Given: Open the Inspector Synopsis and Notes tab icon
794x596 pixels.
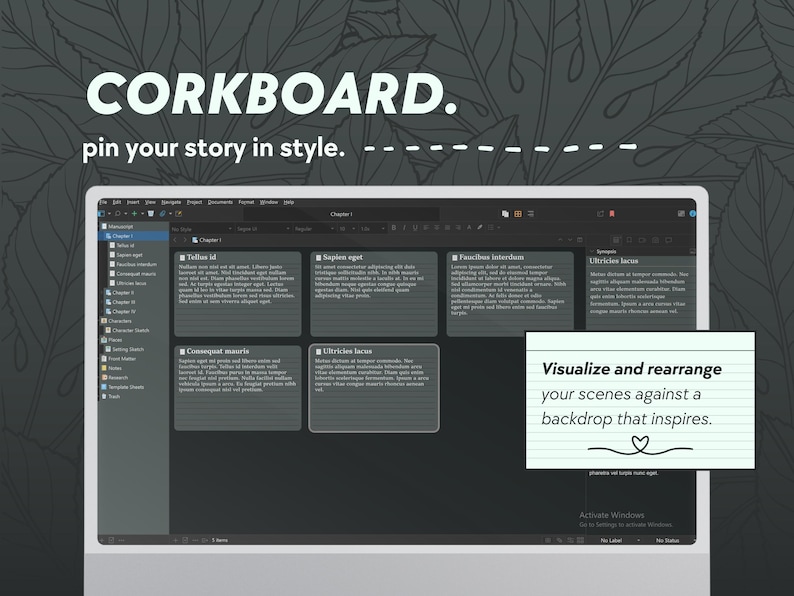Looking at the screenshot, I should click(616, 240).
